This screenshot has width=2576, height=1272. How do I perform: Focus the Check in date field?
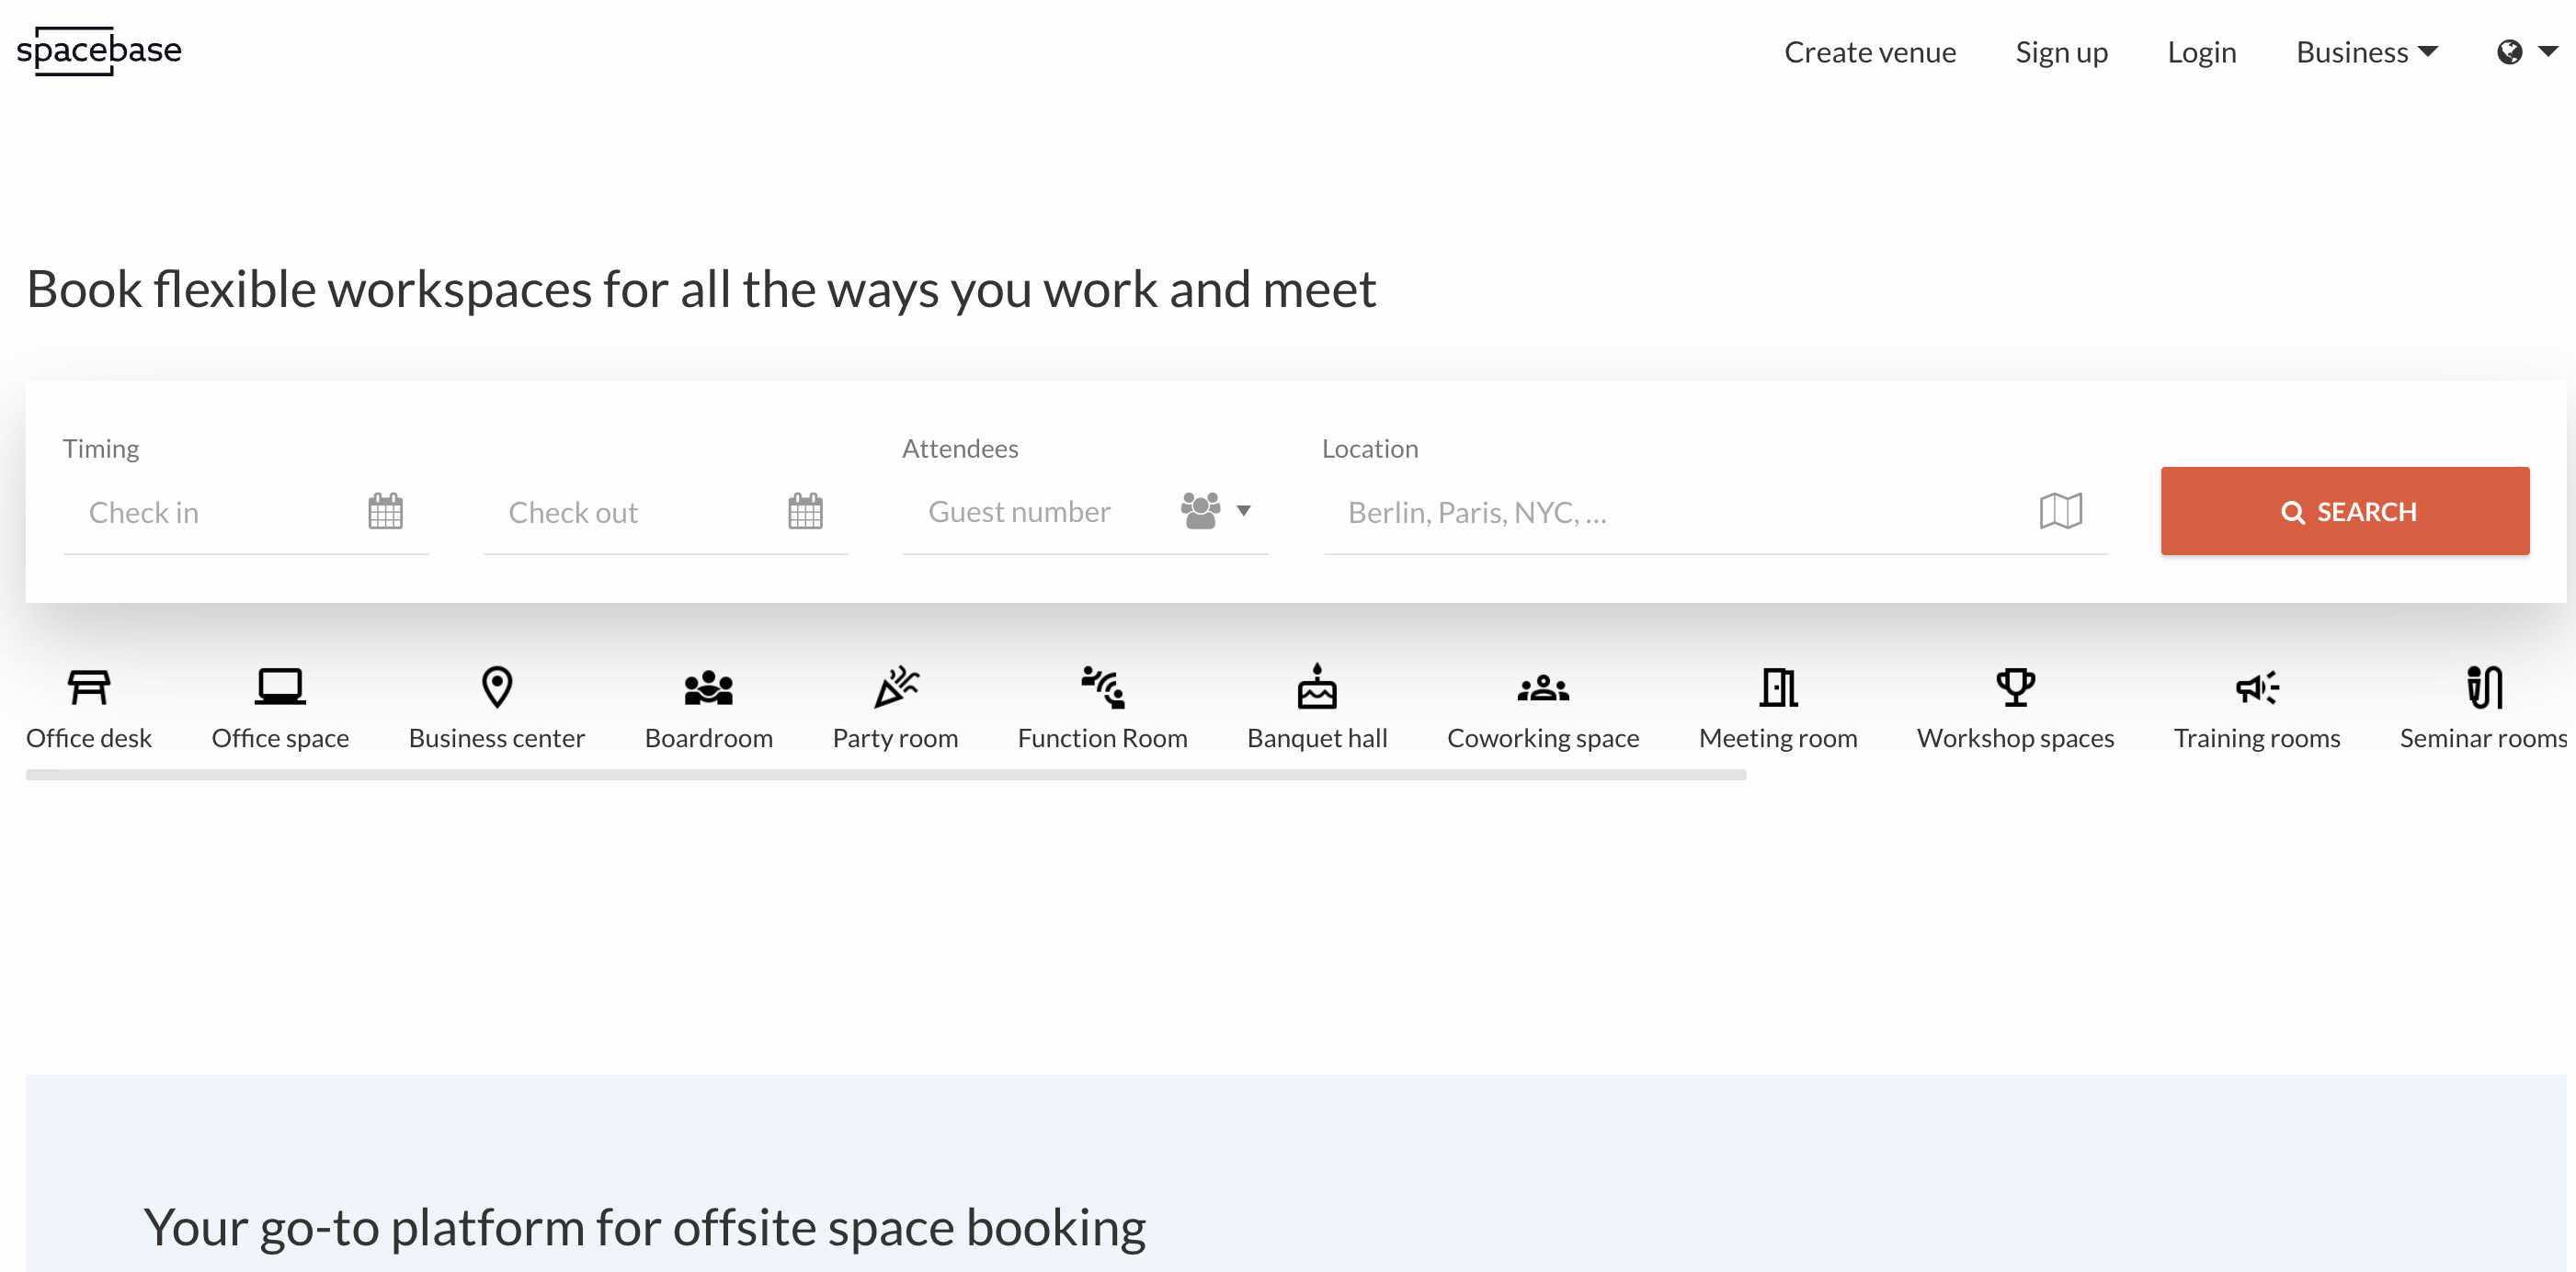[x=246, y=512]
